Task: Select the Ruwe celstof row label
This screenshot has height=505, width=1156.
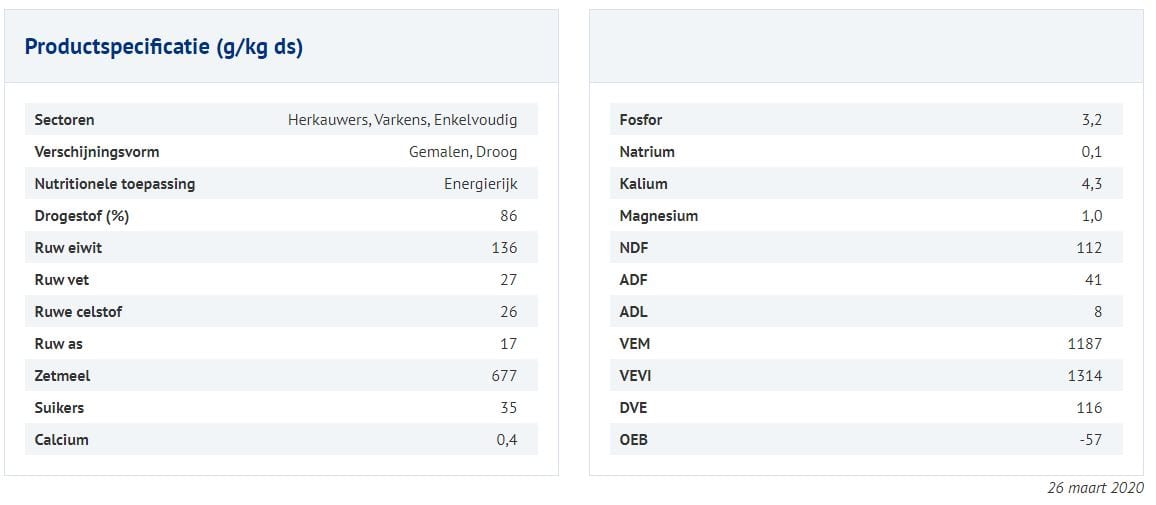Action: [x=78, y=312]
